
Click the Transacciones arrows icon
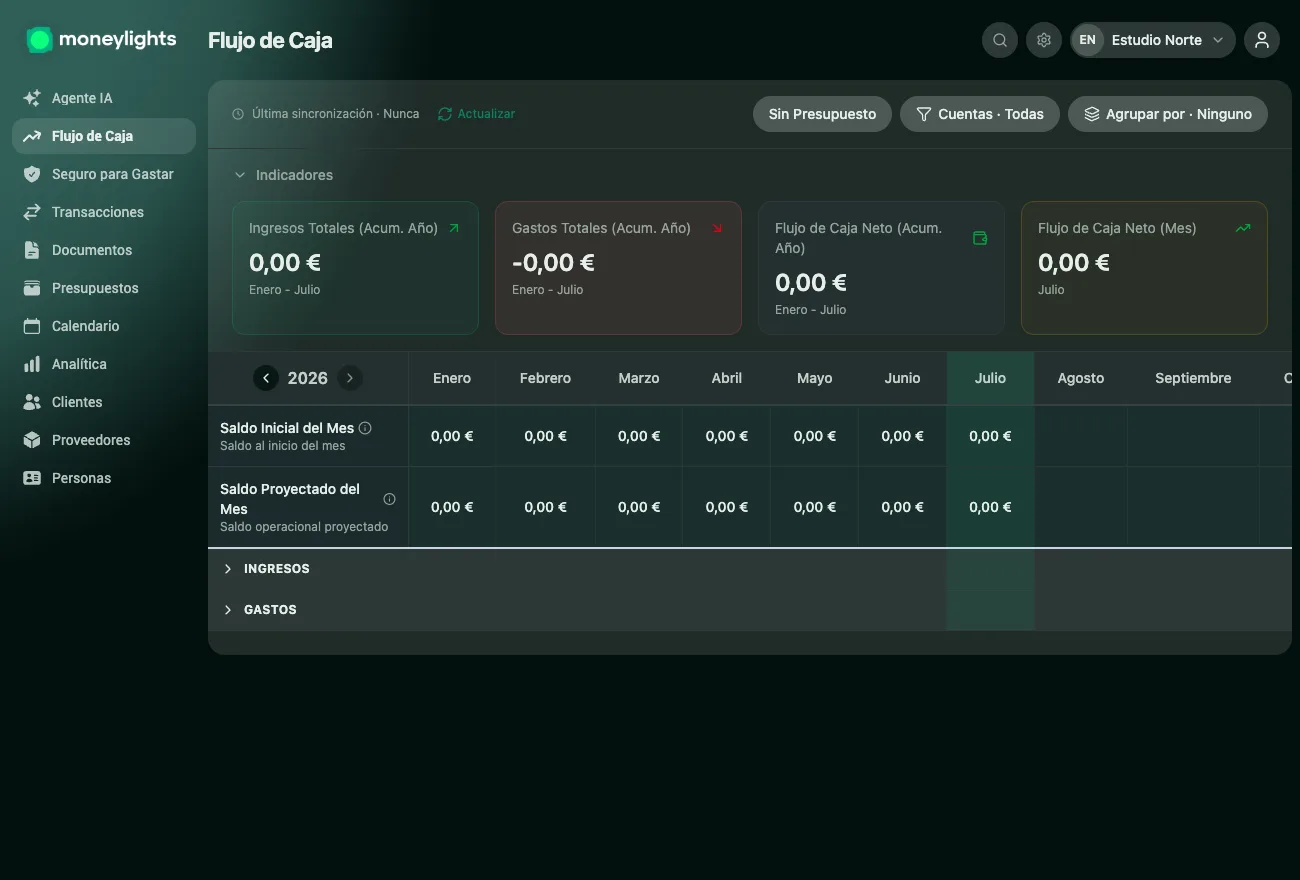tap(32, 212)
